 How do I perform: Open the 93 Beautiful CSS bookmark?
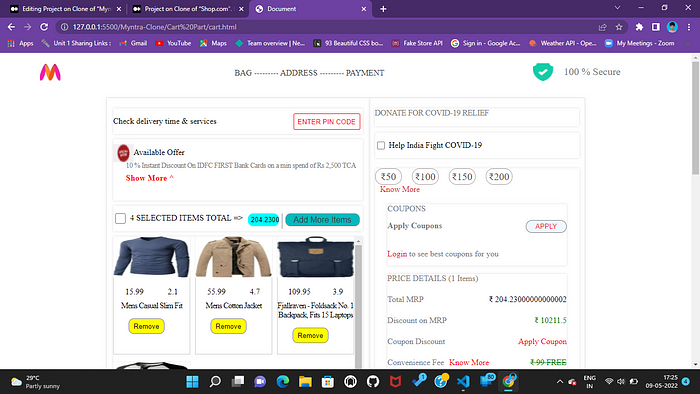tap(348, 43)
